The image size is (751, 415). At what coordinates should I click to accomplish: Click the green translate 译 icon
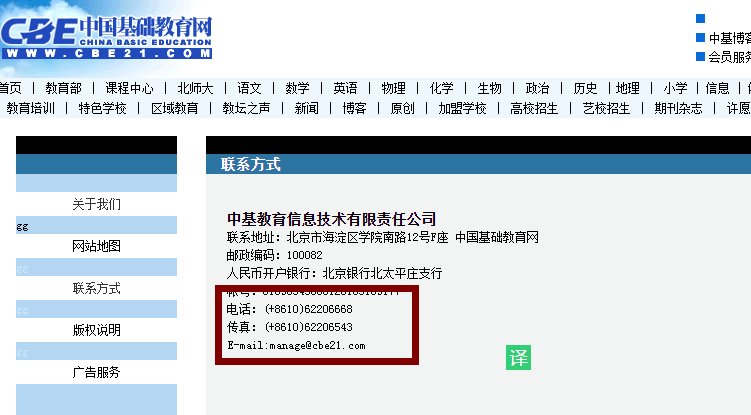[x=518, y=357]
